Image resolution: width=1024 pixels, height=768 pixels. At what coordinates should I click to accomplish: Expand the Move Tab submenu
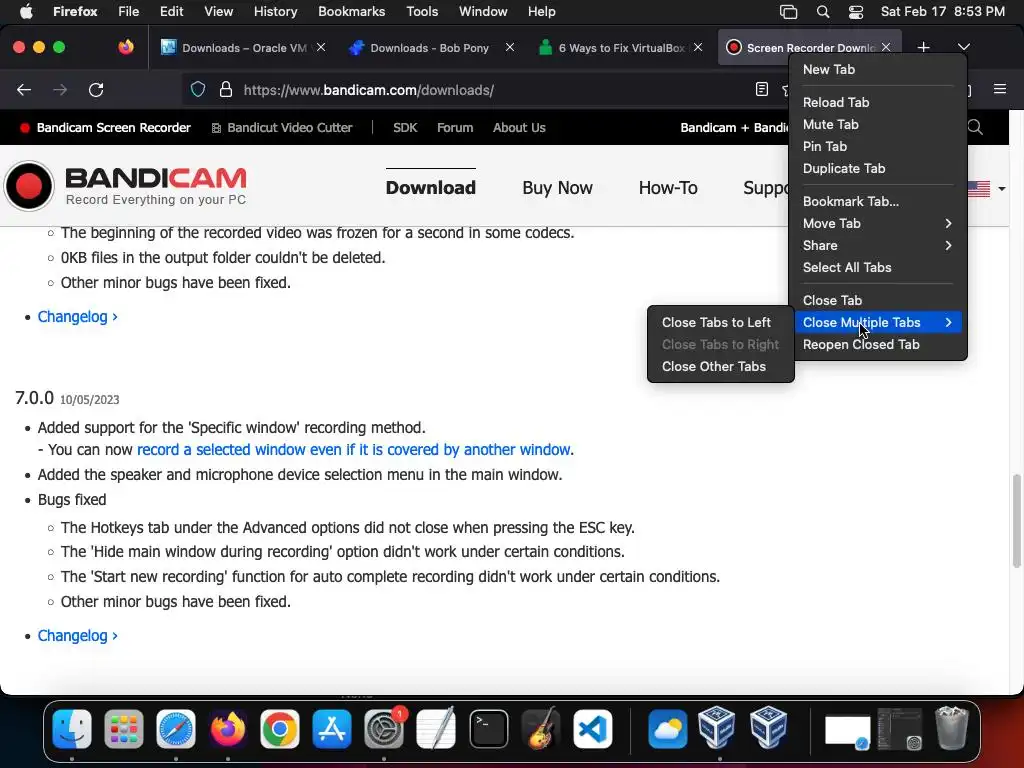tap(878, 223)
